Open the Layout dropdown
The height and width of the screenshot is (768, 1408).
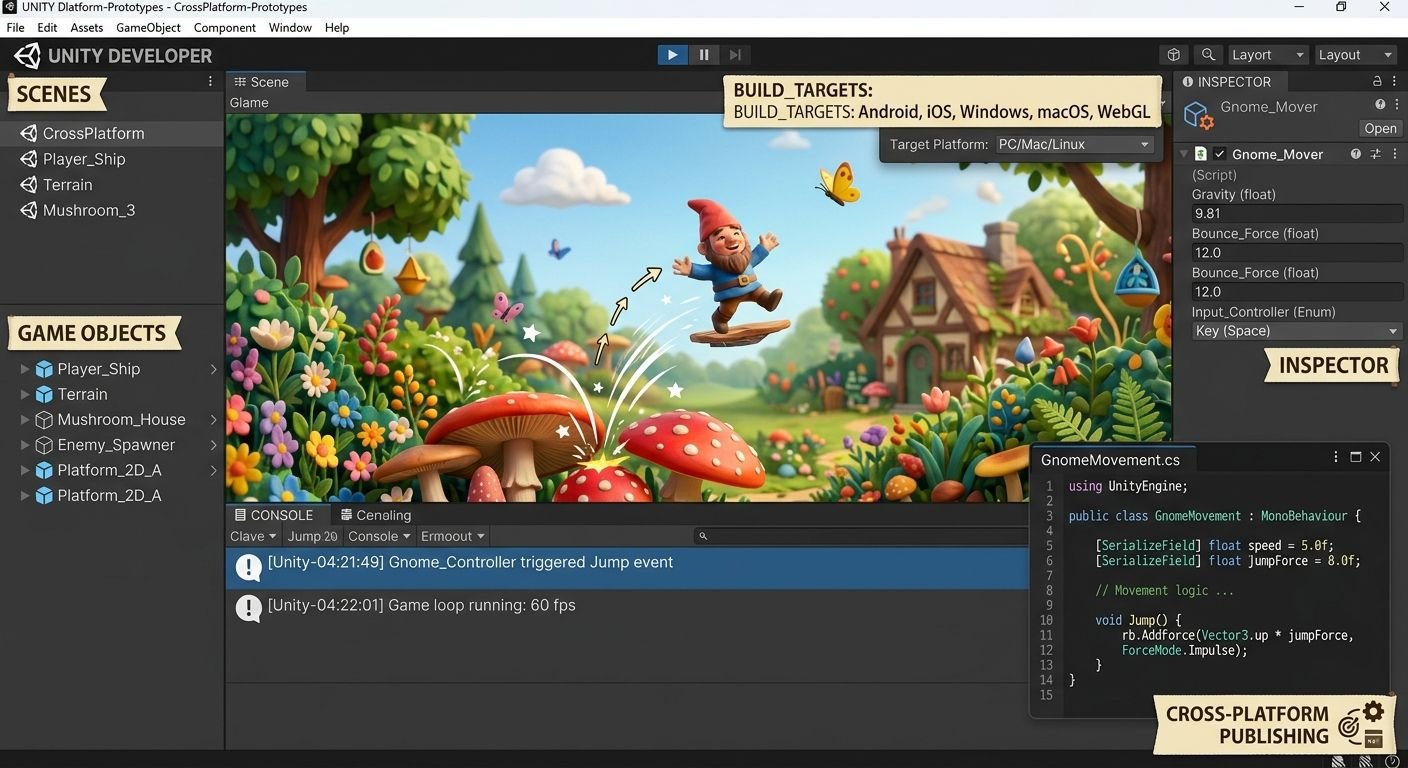(x=1354, y=55)
